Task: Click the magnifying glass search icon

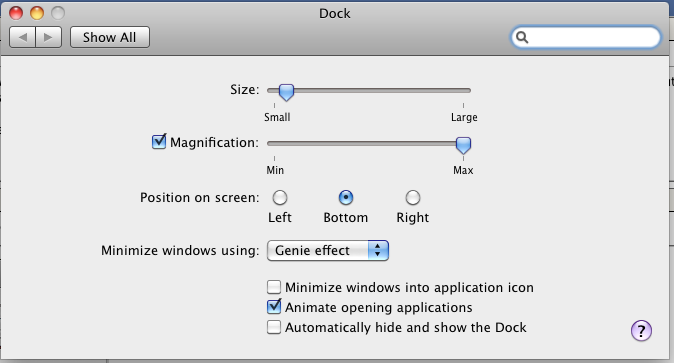Action: pos(522,37)
